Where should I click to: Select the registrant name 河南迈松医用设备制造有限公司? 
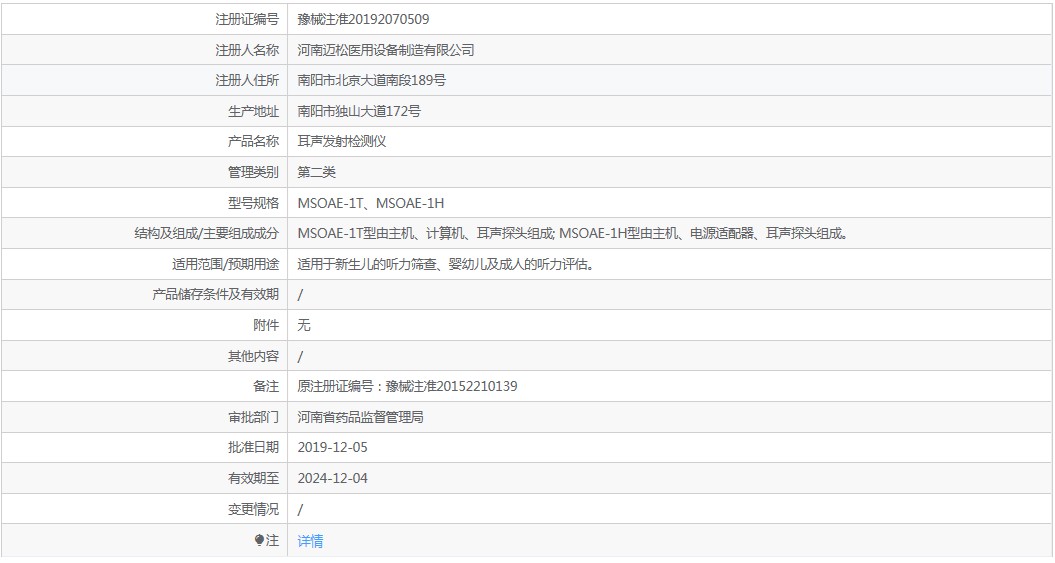(x=386, y=50)
